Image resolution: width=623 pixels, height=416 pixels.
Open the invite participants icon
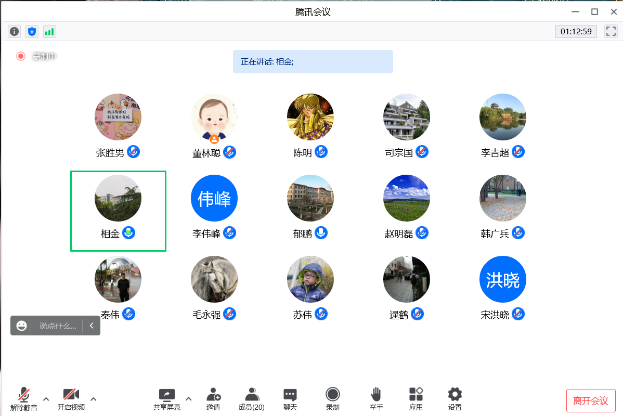click(x=213, y=395)
